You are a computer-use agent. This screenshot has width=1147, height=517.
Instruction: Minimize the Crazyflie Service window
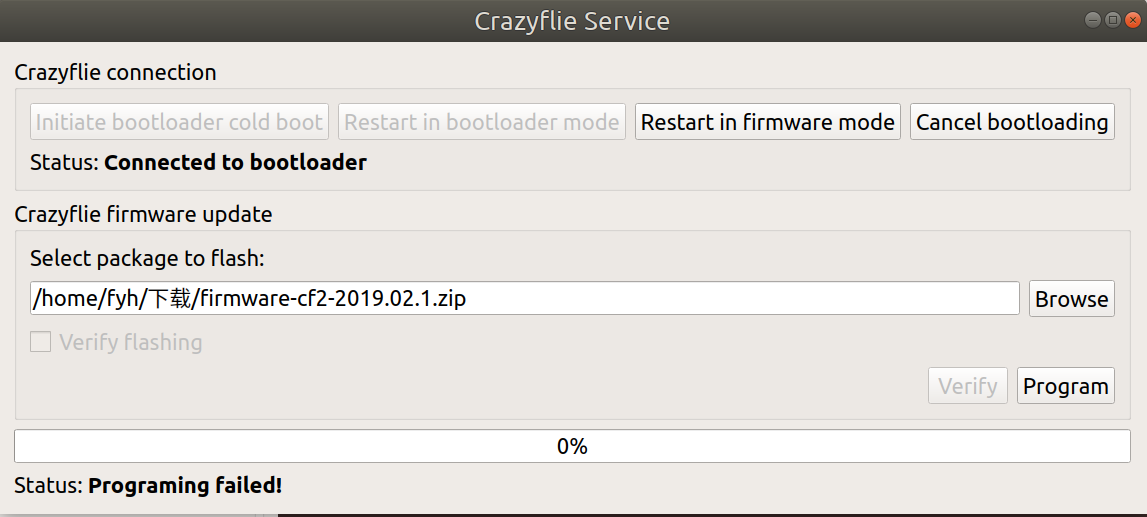point(1093,20)
